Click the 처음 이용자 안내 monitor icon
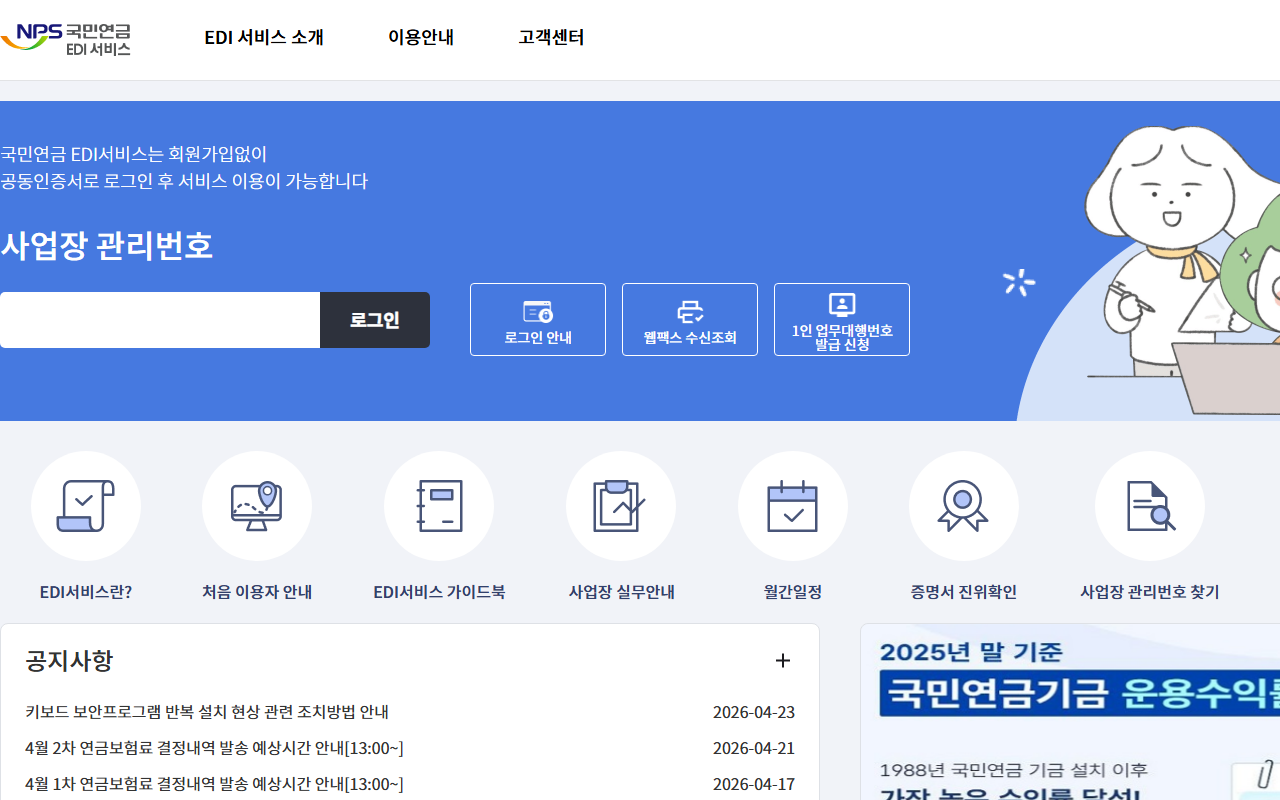The width and height of the screenshot is (1280, 800). point(257,506)
